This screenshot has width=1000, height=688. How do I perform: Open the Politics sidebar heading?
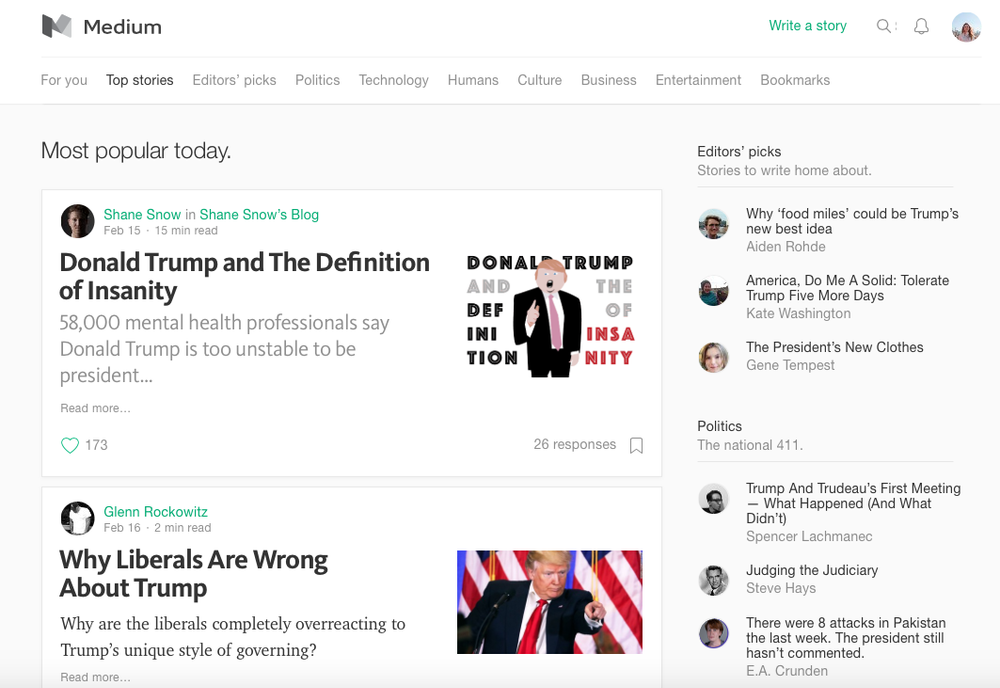tap(719, 427)
